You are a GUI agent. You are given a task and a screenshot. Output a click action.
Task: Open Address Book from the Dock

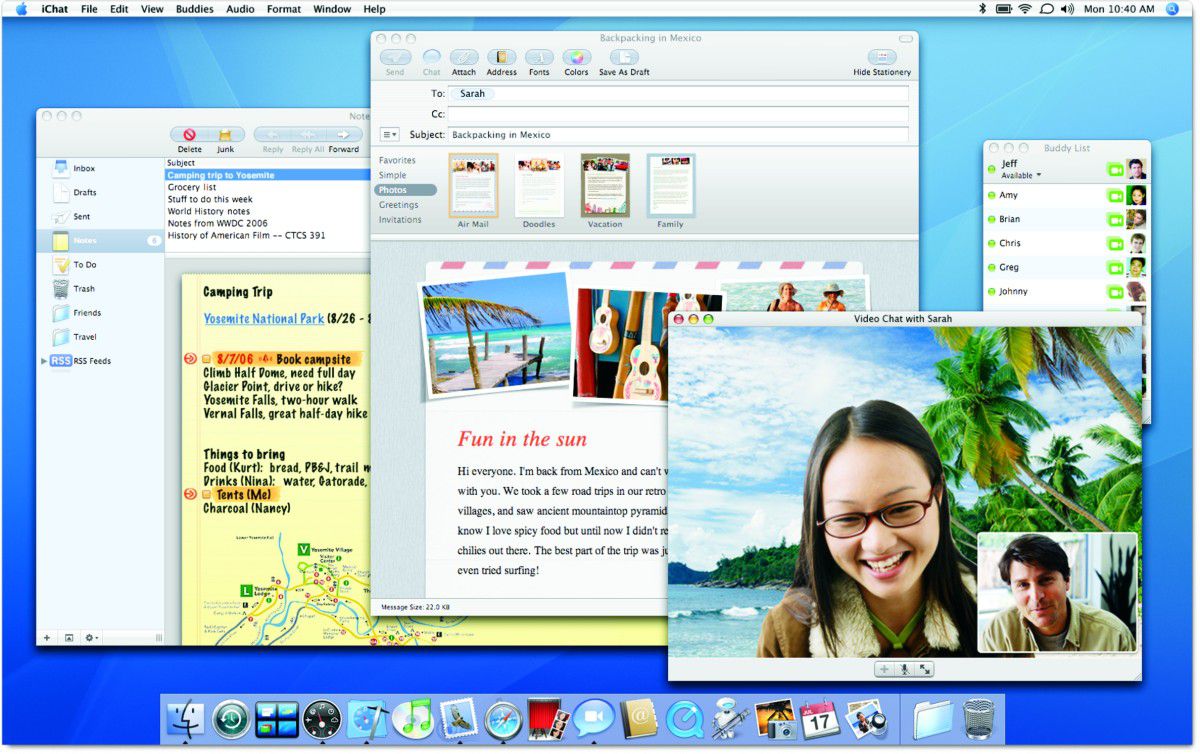(639, 719)
